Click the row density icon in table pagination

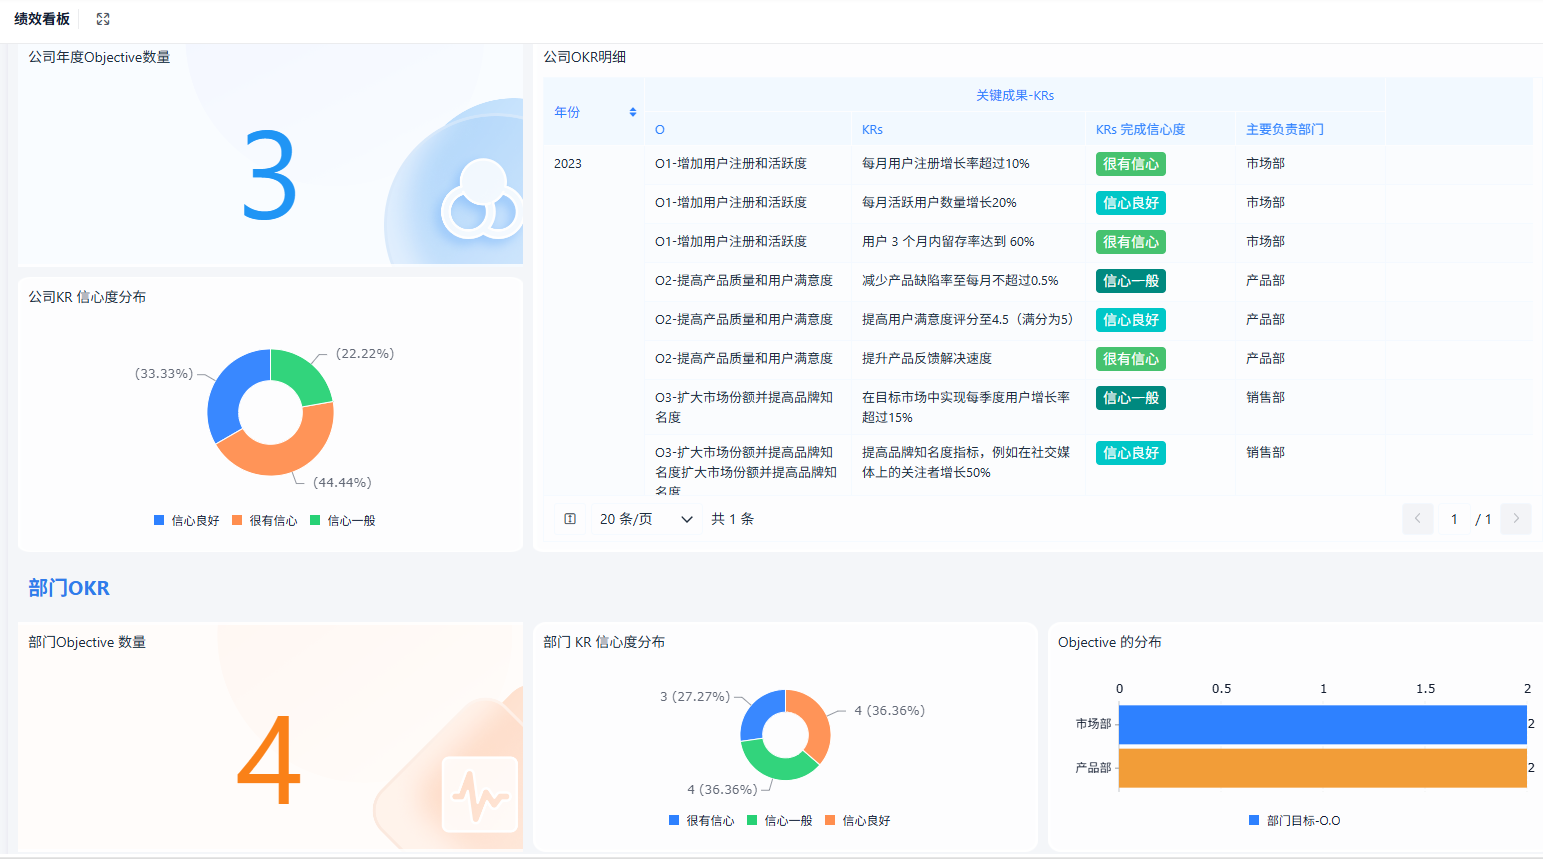(570, 518)
